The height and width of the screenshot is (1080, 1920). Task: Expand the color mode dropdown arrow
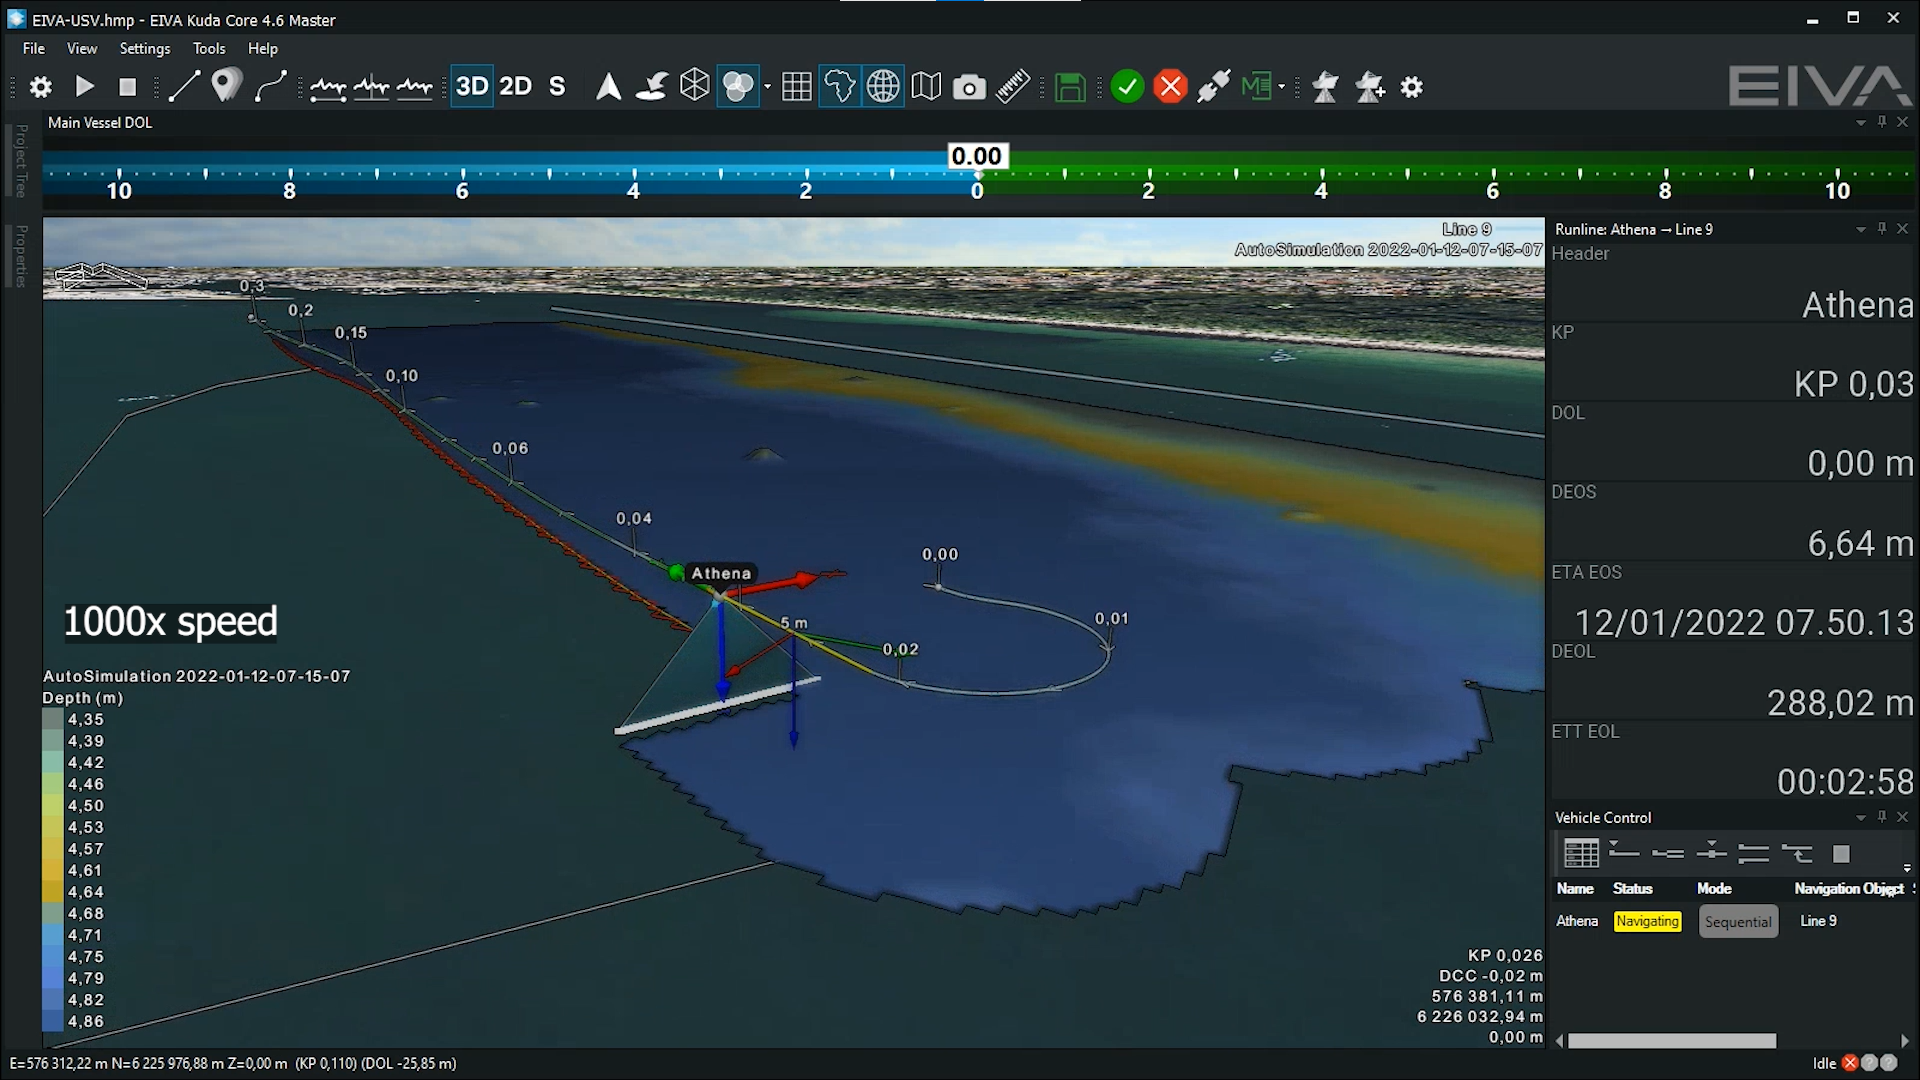[x=768, y=87]
